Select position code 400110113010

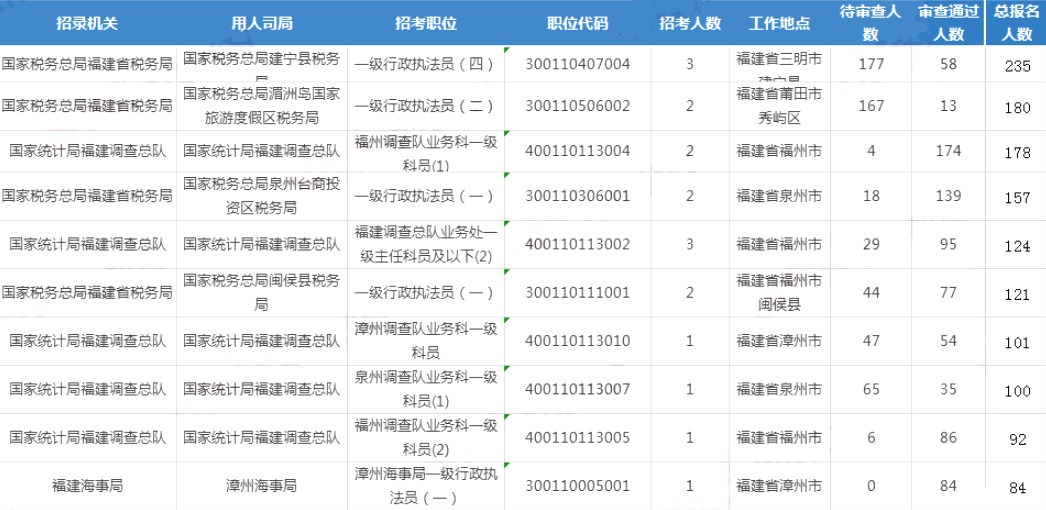coord(578,341)
